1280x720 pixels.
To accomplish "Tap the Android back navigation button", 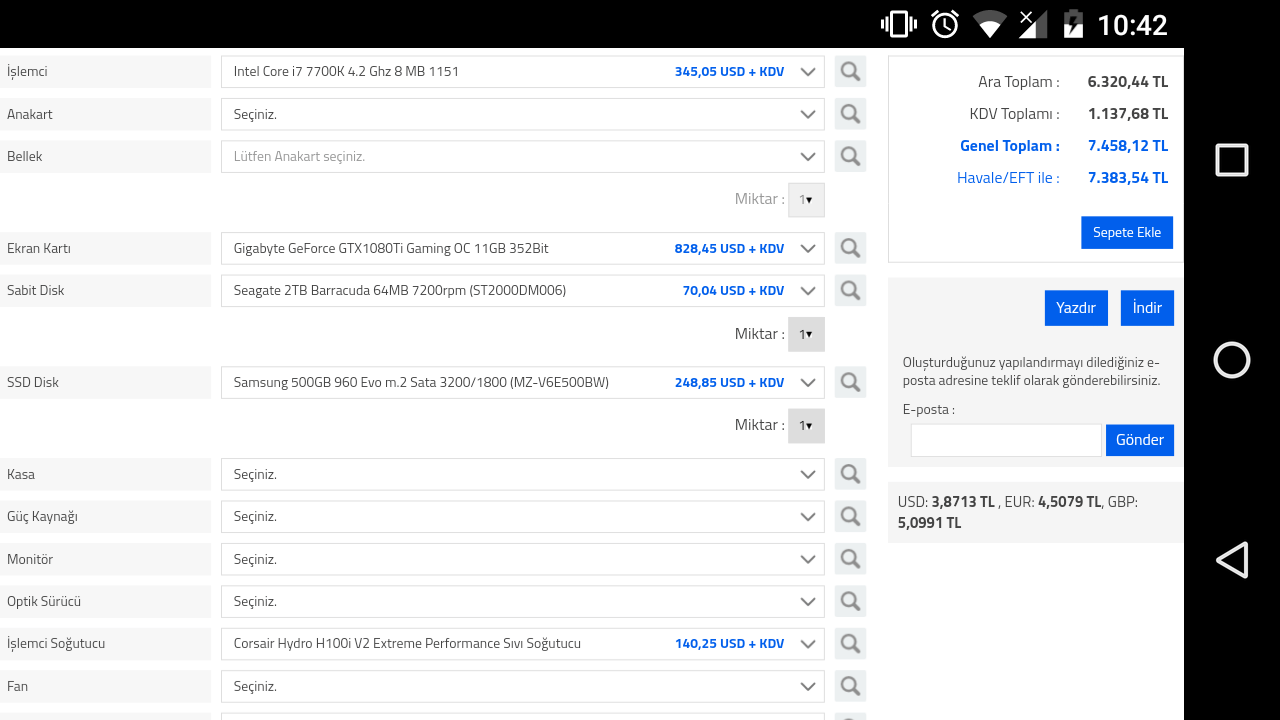I will (x=1231, y=560).
